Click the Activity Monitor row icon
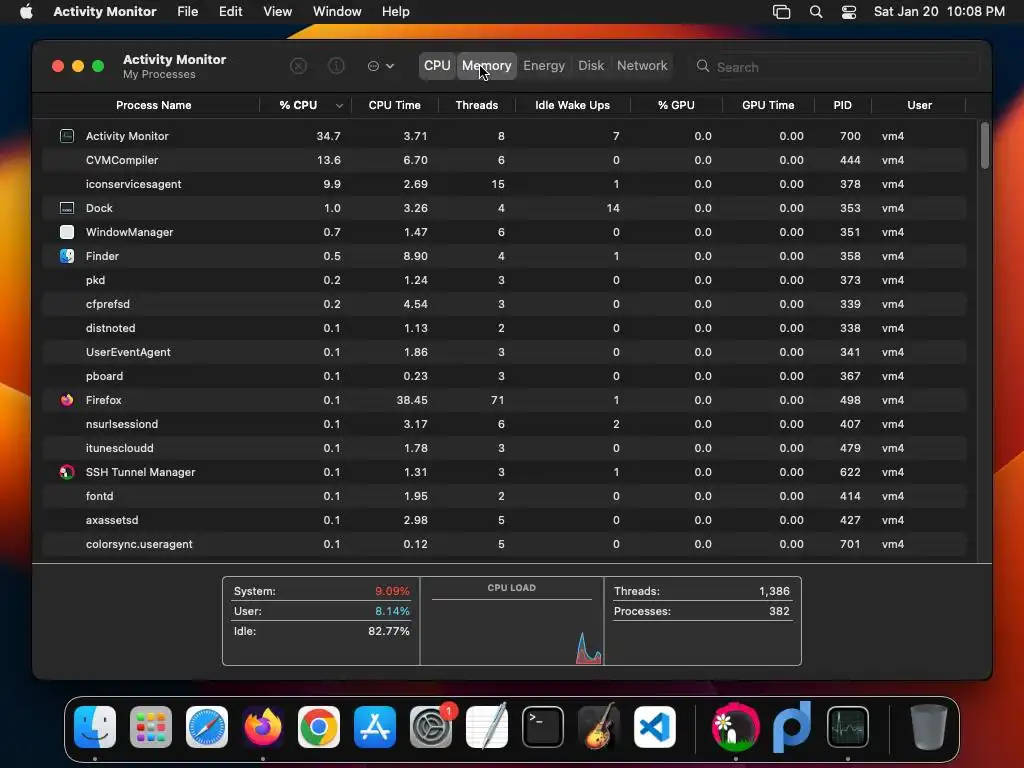The image size is (1024, 768). tap(67, 136)
